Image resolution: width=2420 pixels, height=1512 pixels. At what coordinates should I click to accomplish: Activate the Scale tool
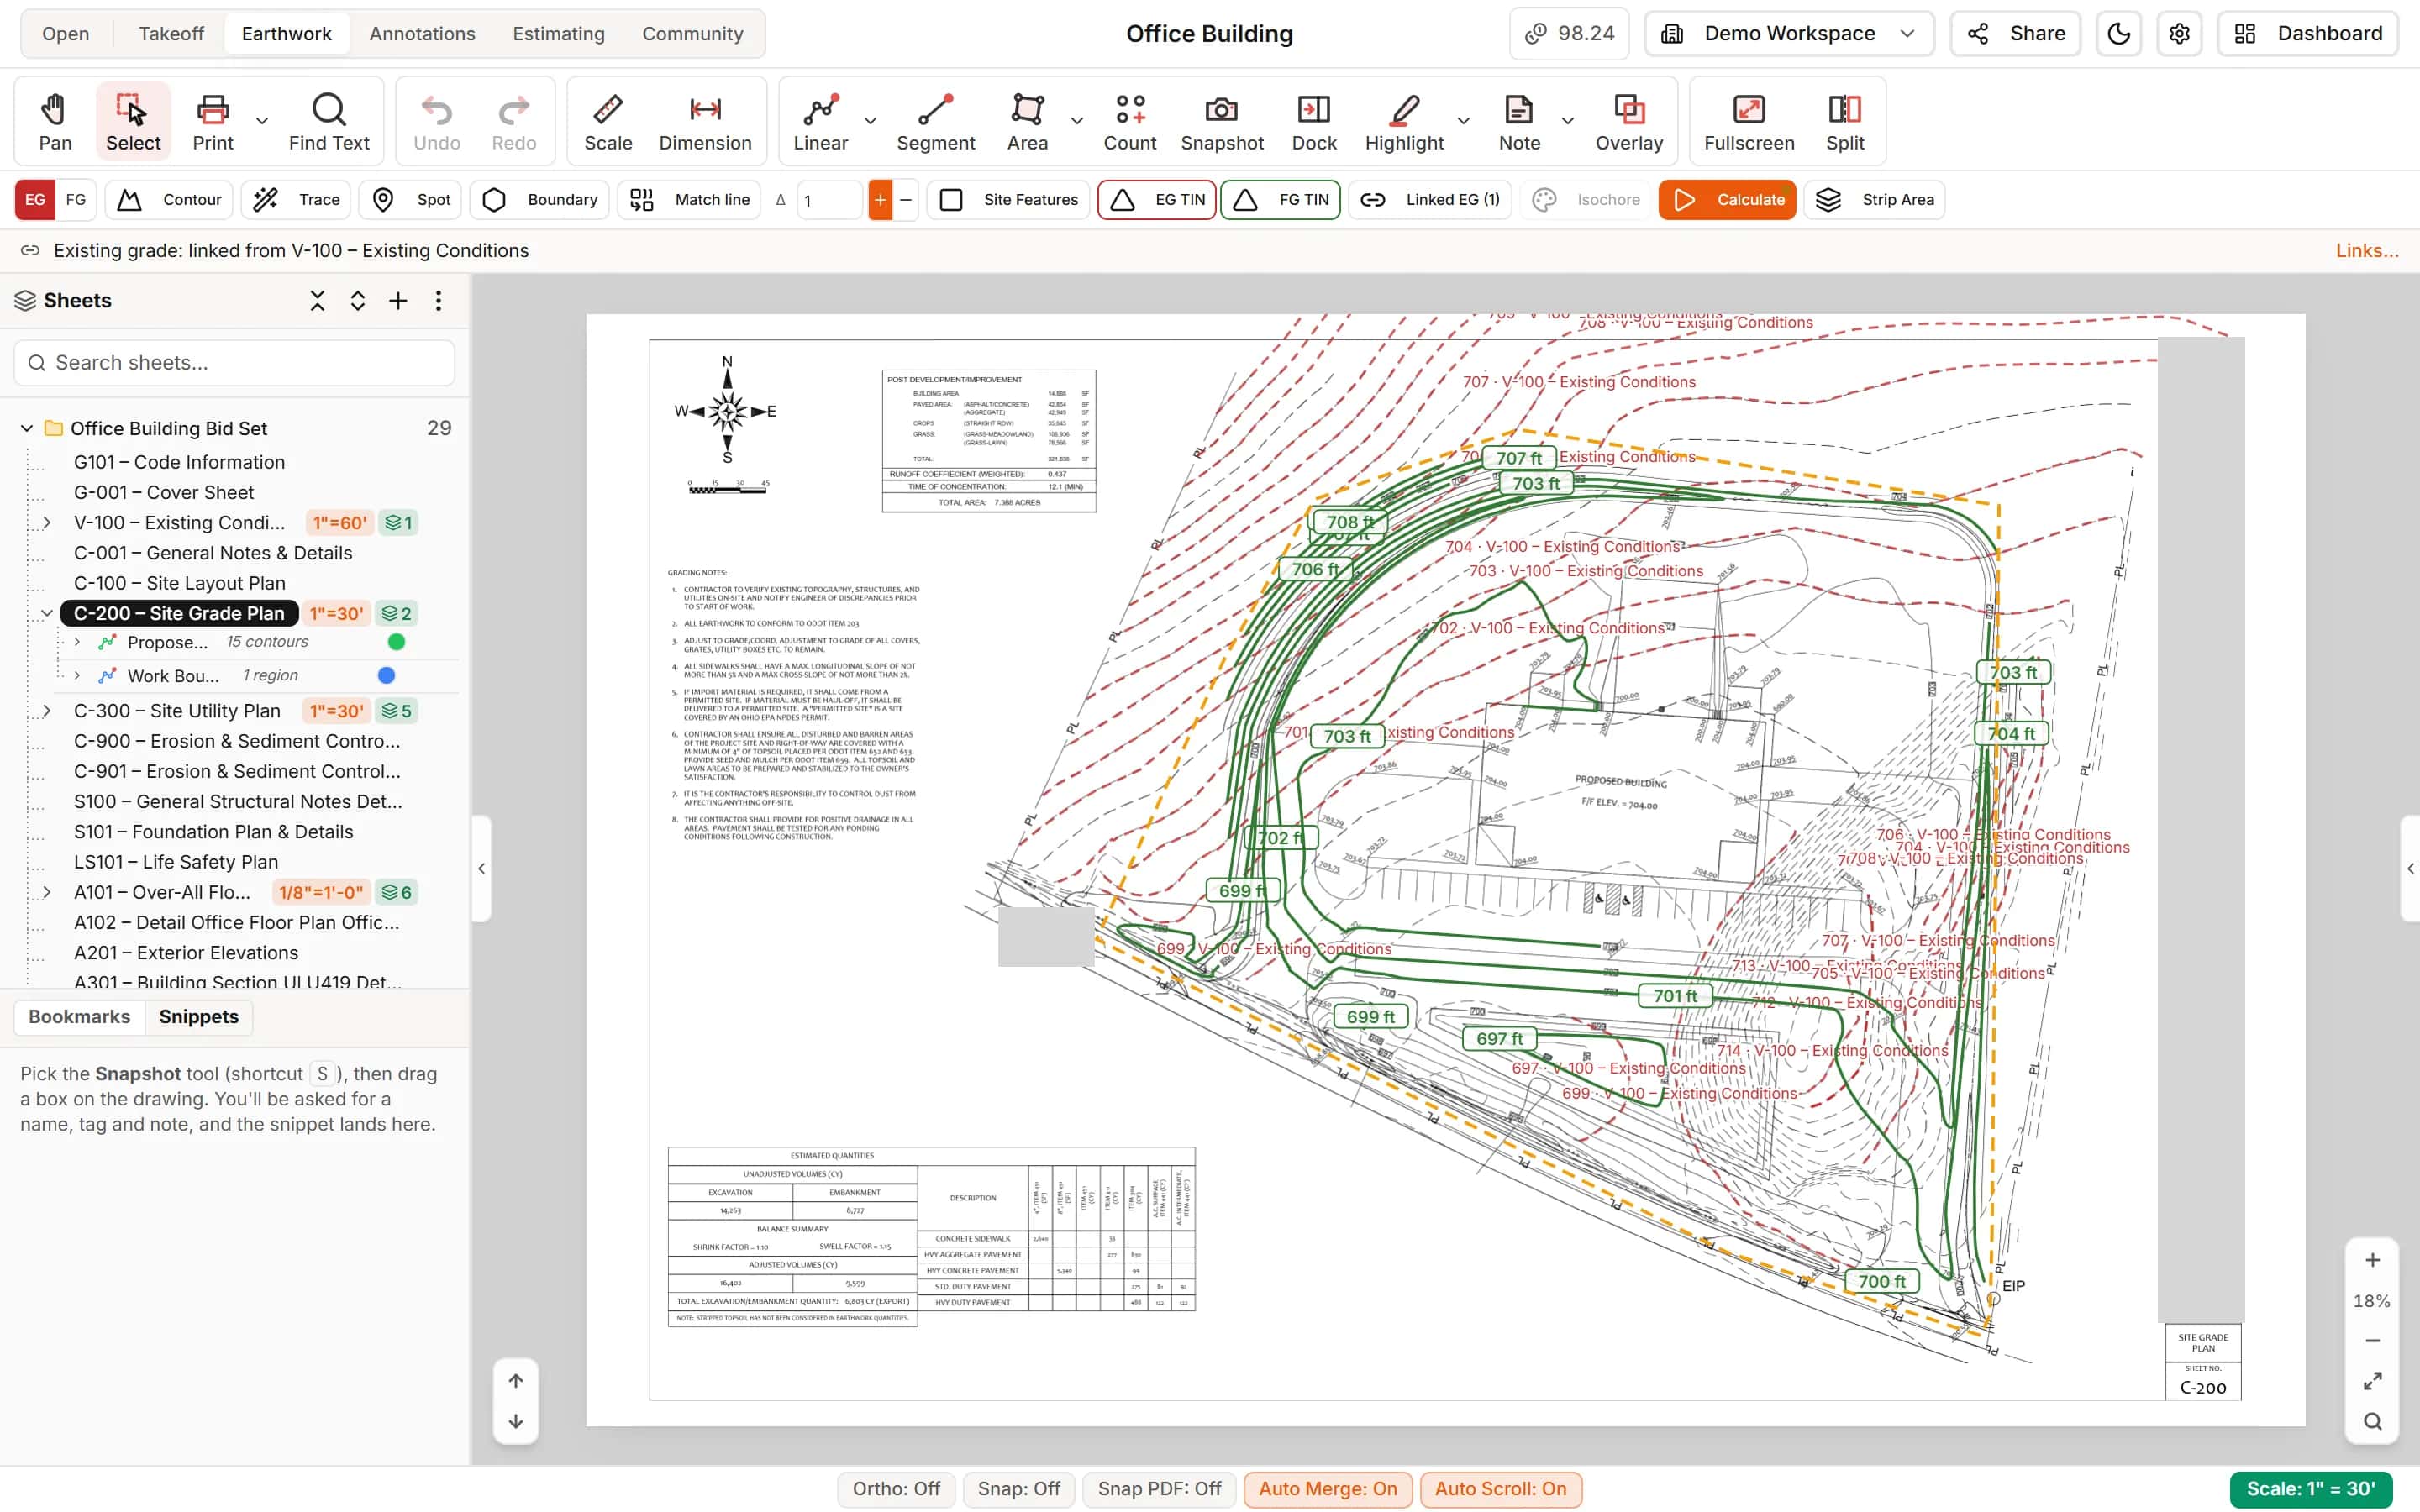tap(608, 121)
